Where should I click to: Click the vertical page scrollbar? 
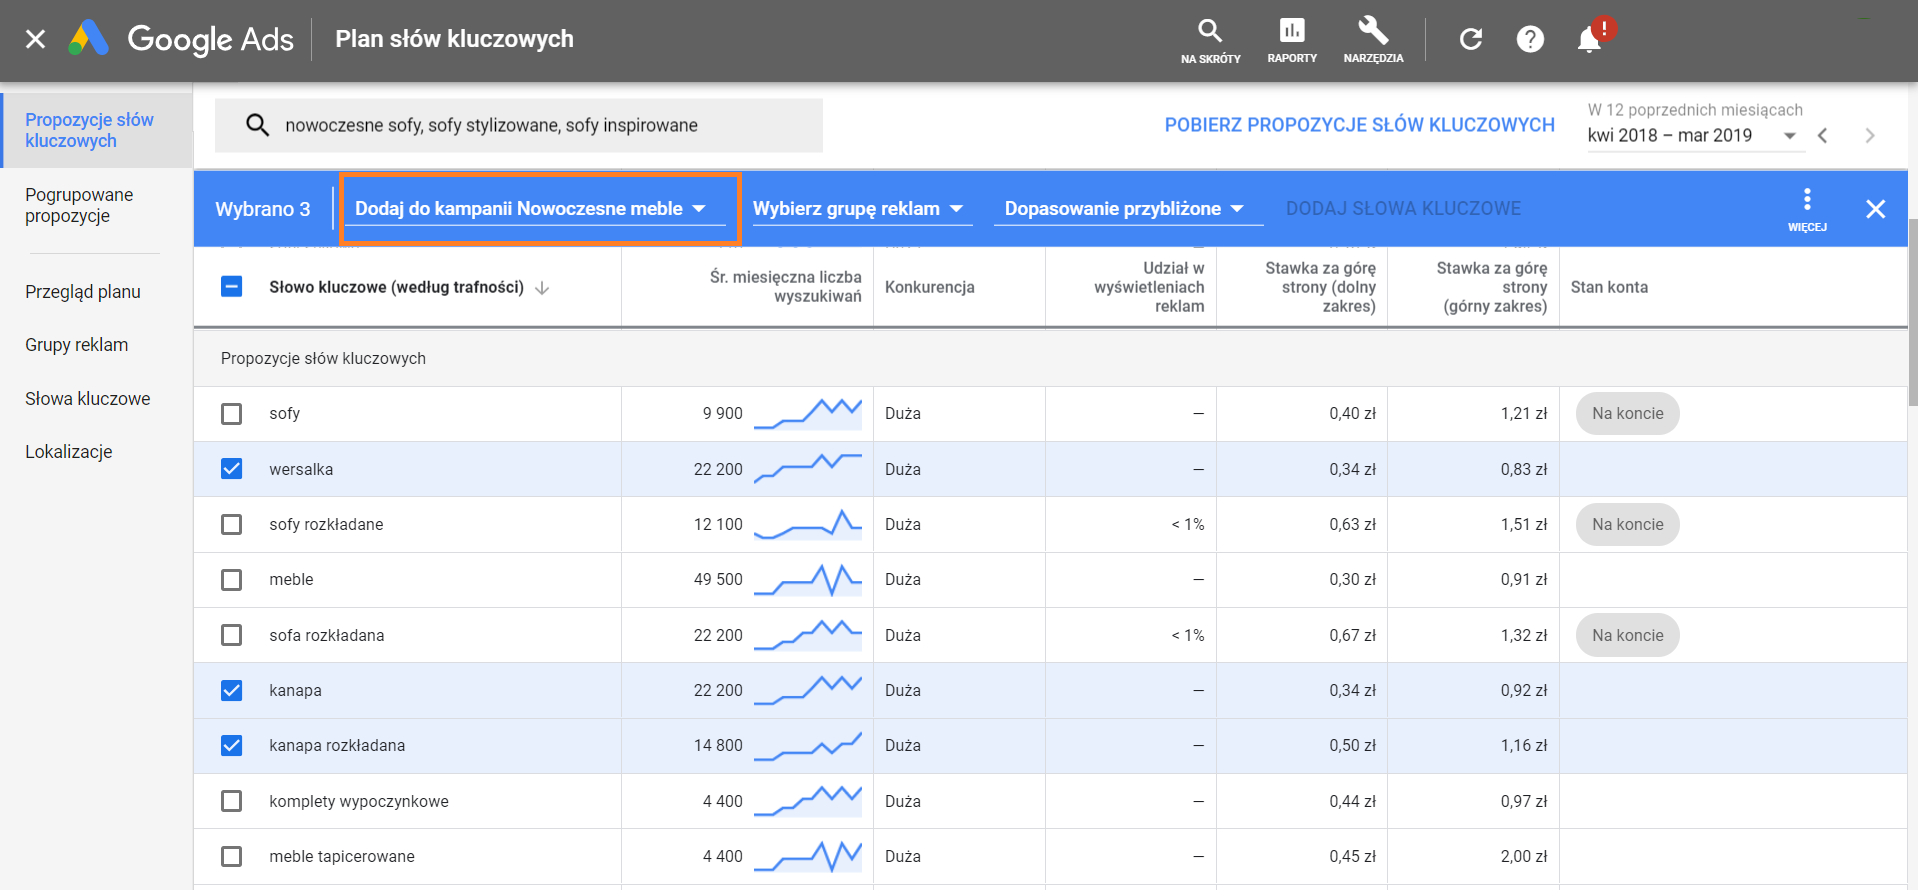pyautogui.click(x=1913, y=312)
